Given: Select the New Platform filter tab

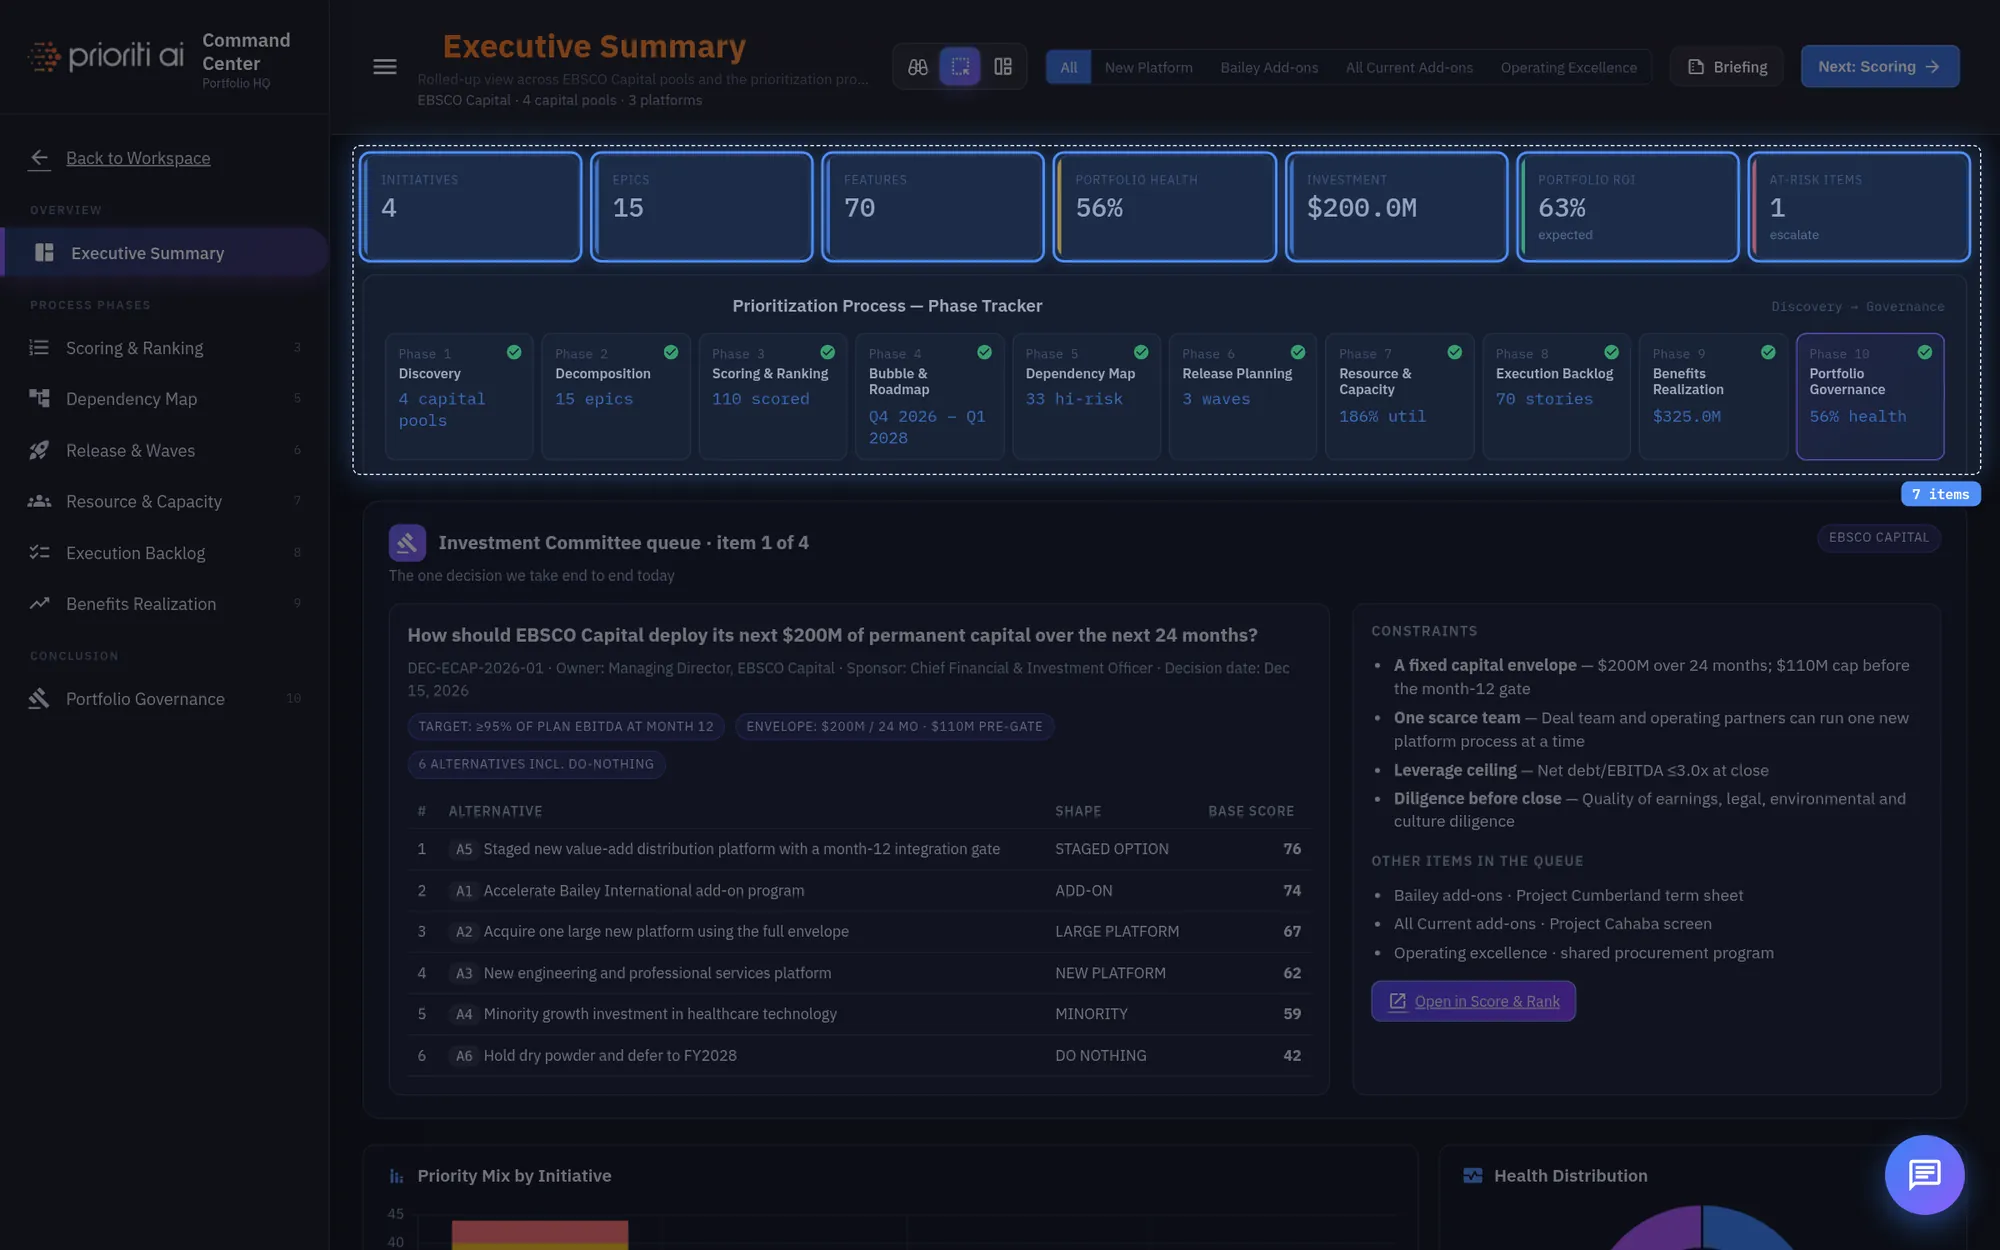Looking at the screenshot, I should click(1148, 67).
